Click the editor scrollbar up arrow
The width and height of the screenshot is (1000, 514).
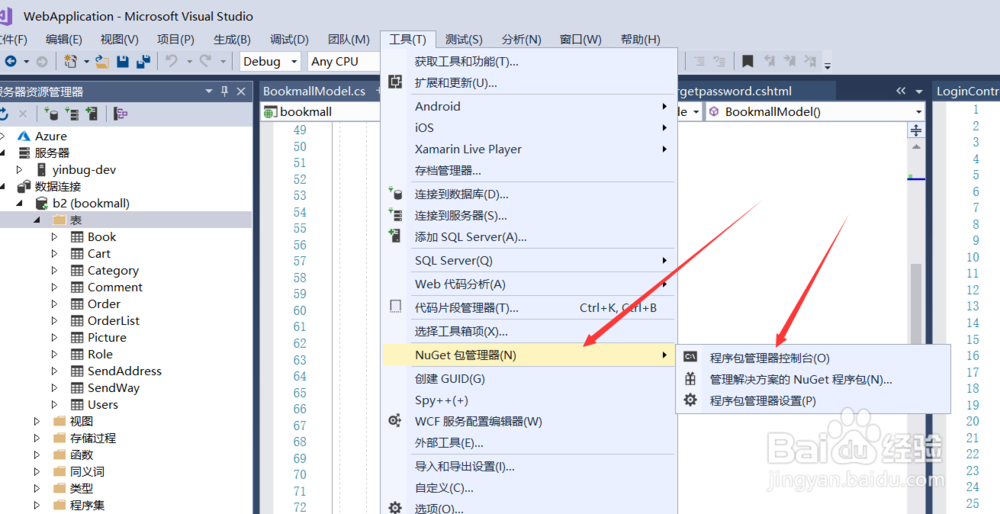[x=916, y=147]
